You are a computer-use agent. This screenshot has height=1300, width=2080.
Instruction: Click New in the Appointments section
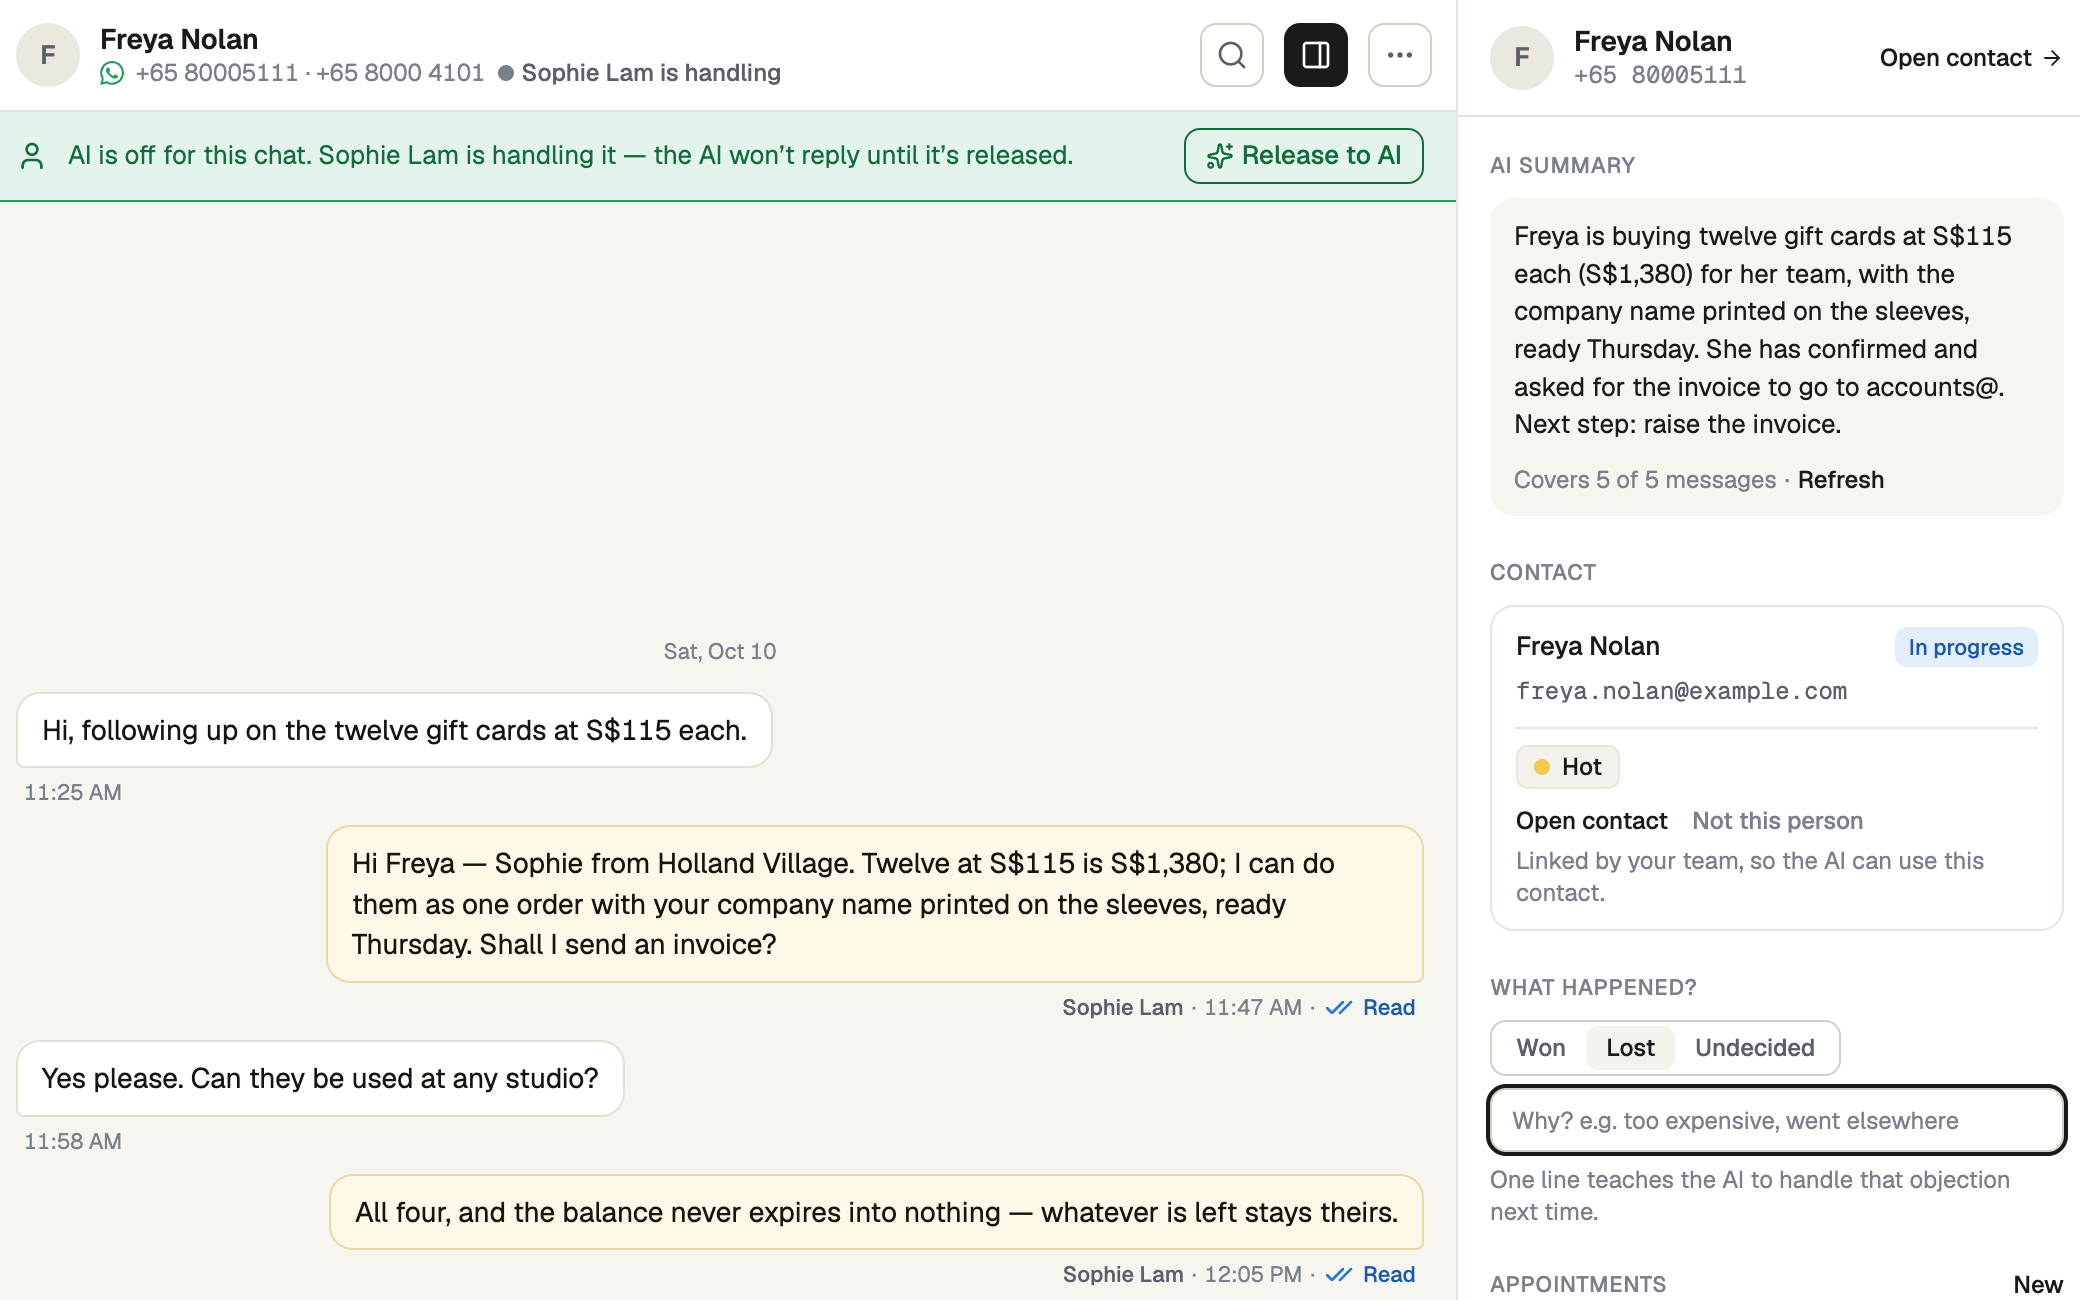pos(2037,1284)
